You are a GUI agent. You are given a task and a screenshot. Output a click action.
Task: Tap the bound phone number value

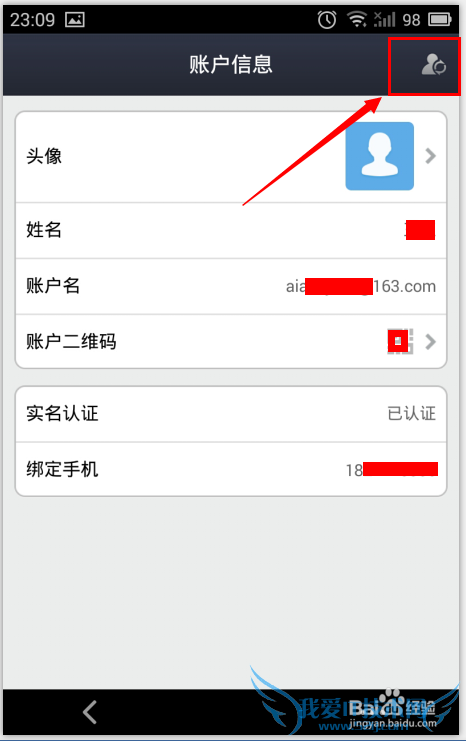pyautogui.click(x=392, y=470)
